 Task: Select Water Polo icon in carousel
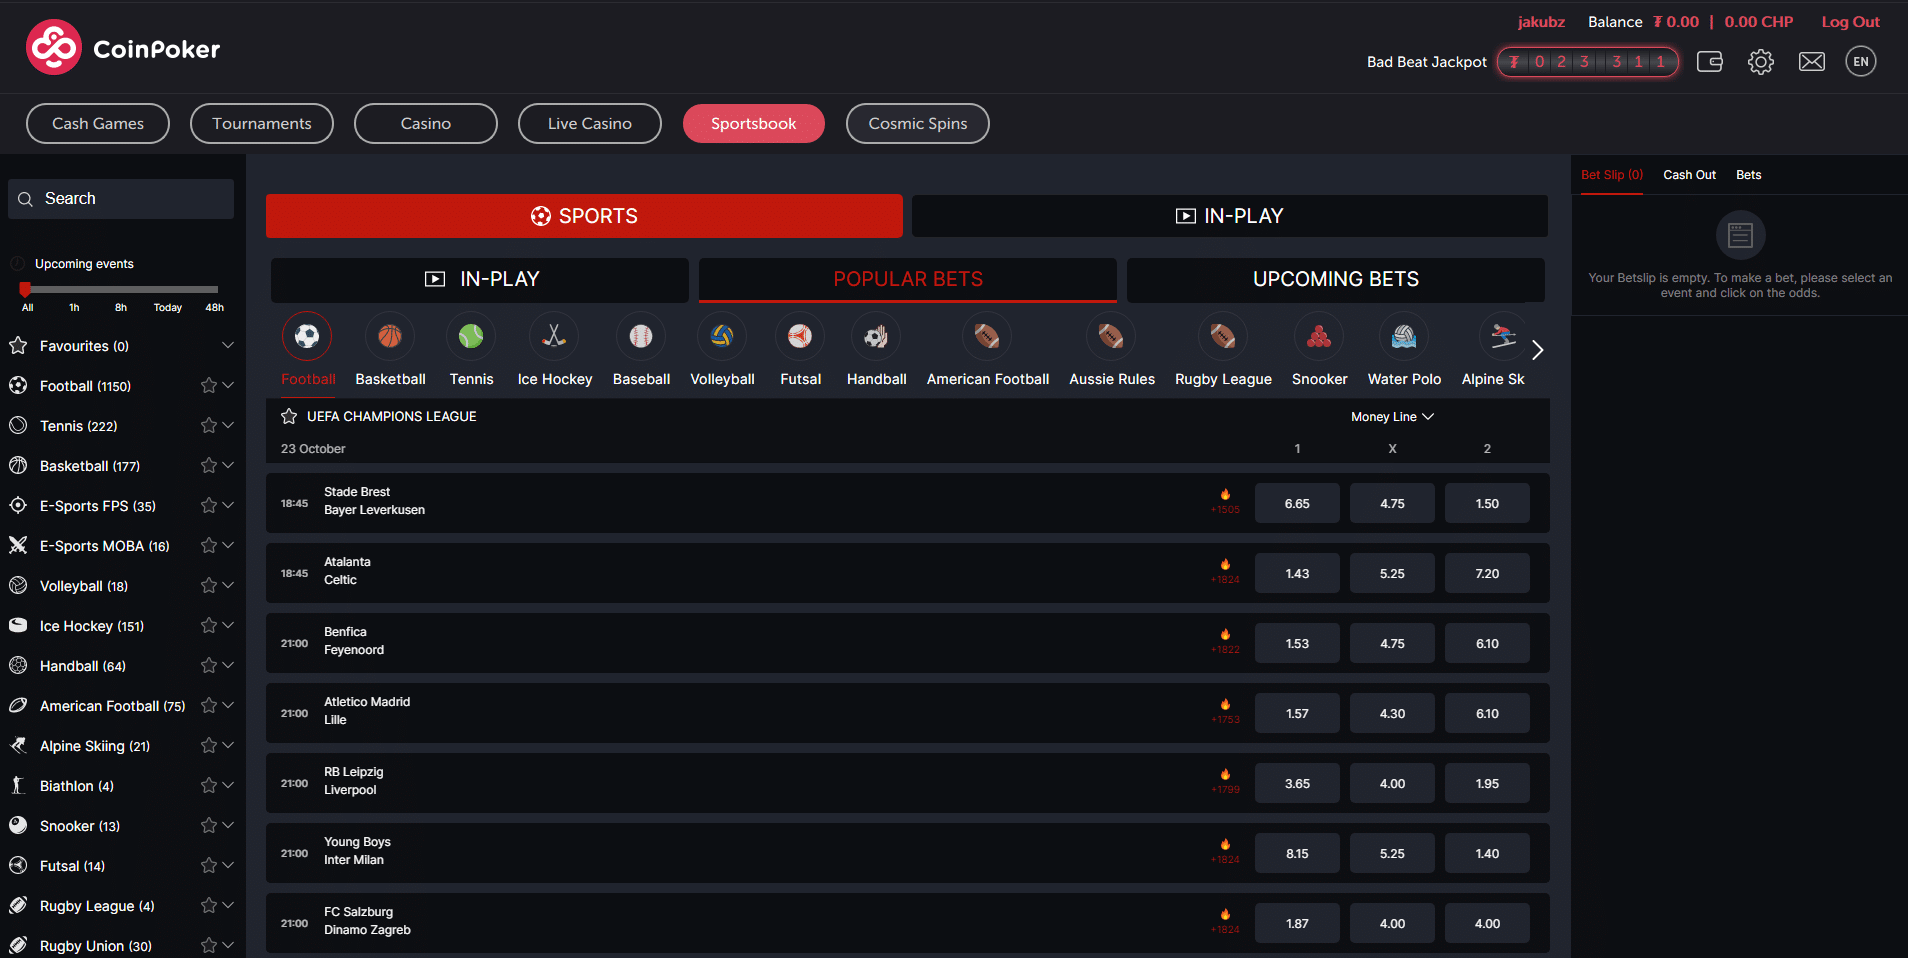point(1404,336)
